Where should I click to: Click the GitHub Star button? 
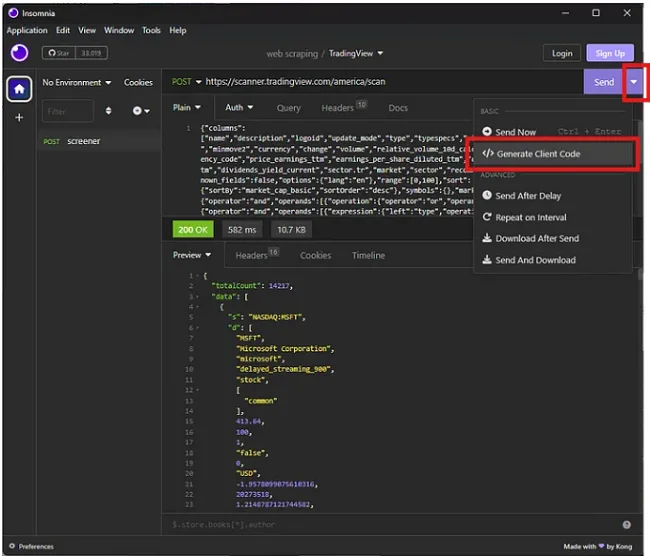point(58,53)
